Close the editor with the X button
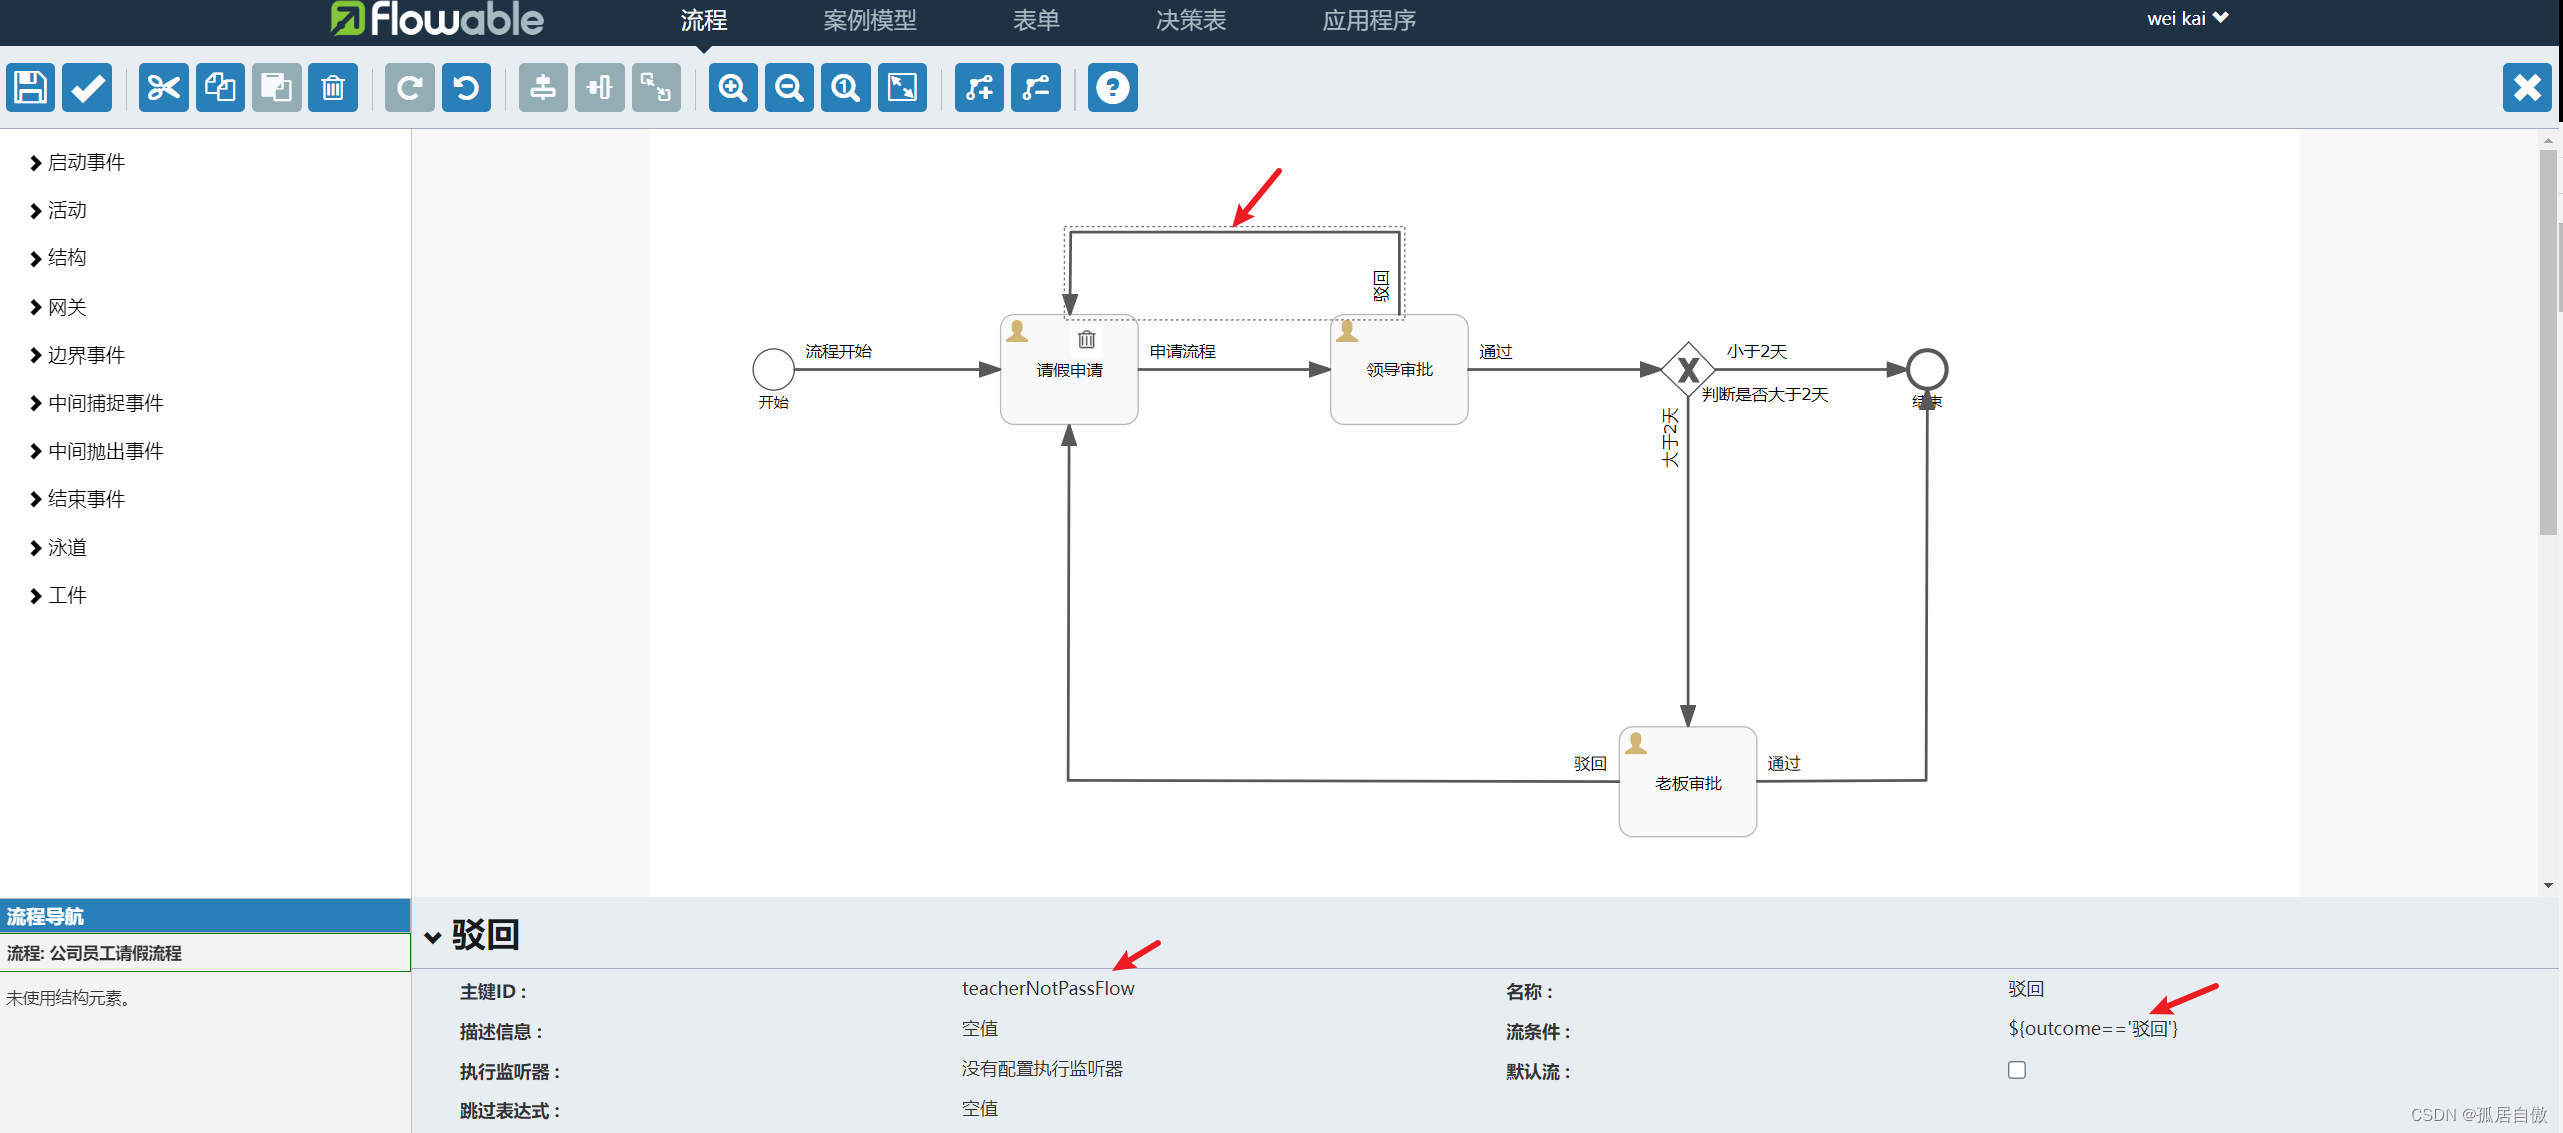This screenshot has height=1133, width=2563. pos(2527,88)
